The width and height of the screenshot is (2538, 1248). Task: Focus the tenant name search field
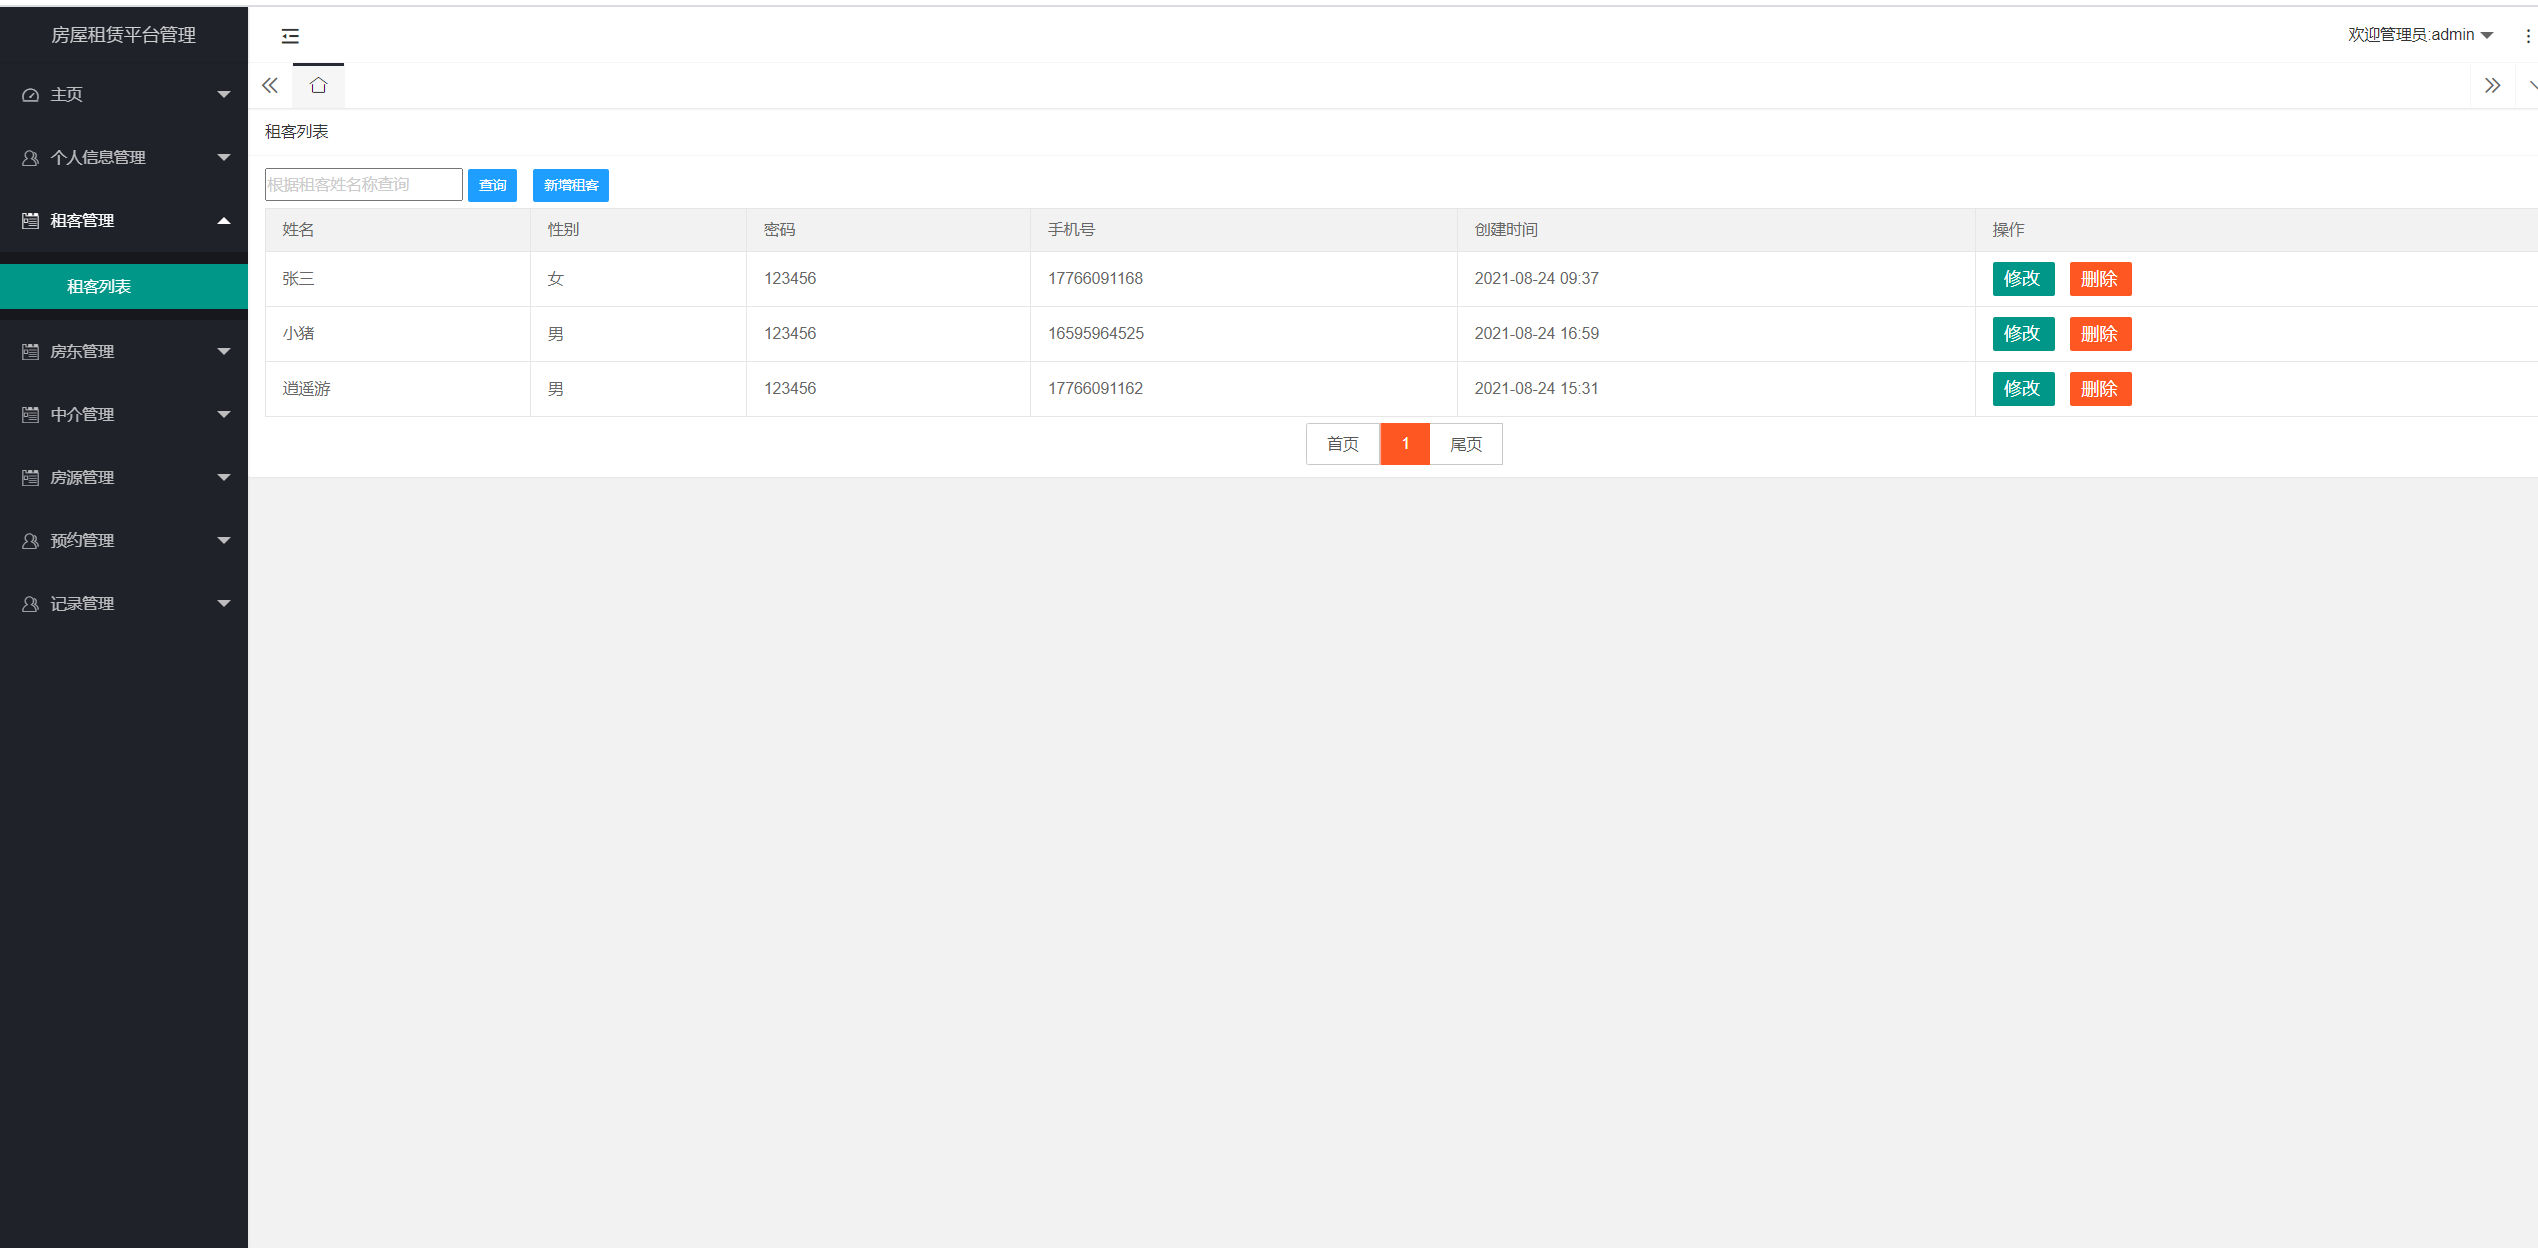[363, 185]
